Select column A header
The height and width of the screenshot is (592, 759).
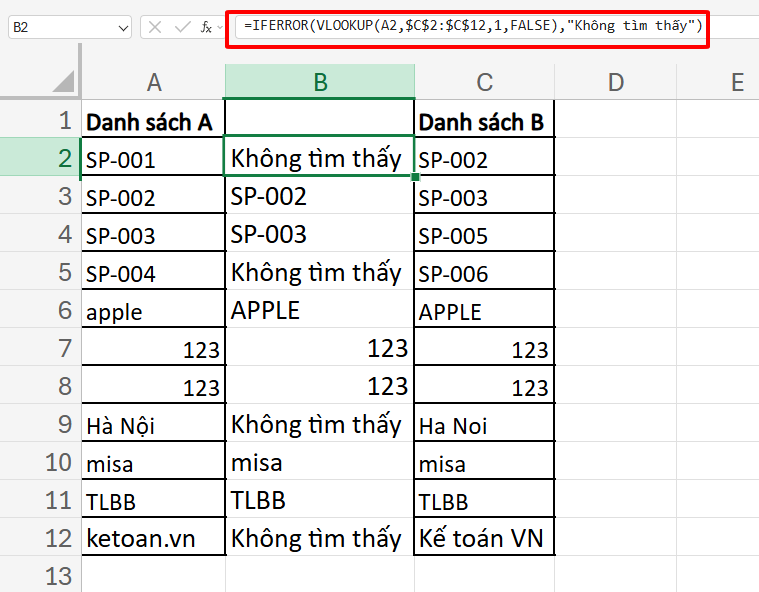(154, 81)
